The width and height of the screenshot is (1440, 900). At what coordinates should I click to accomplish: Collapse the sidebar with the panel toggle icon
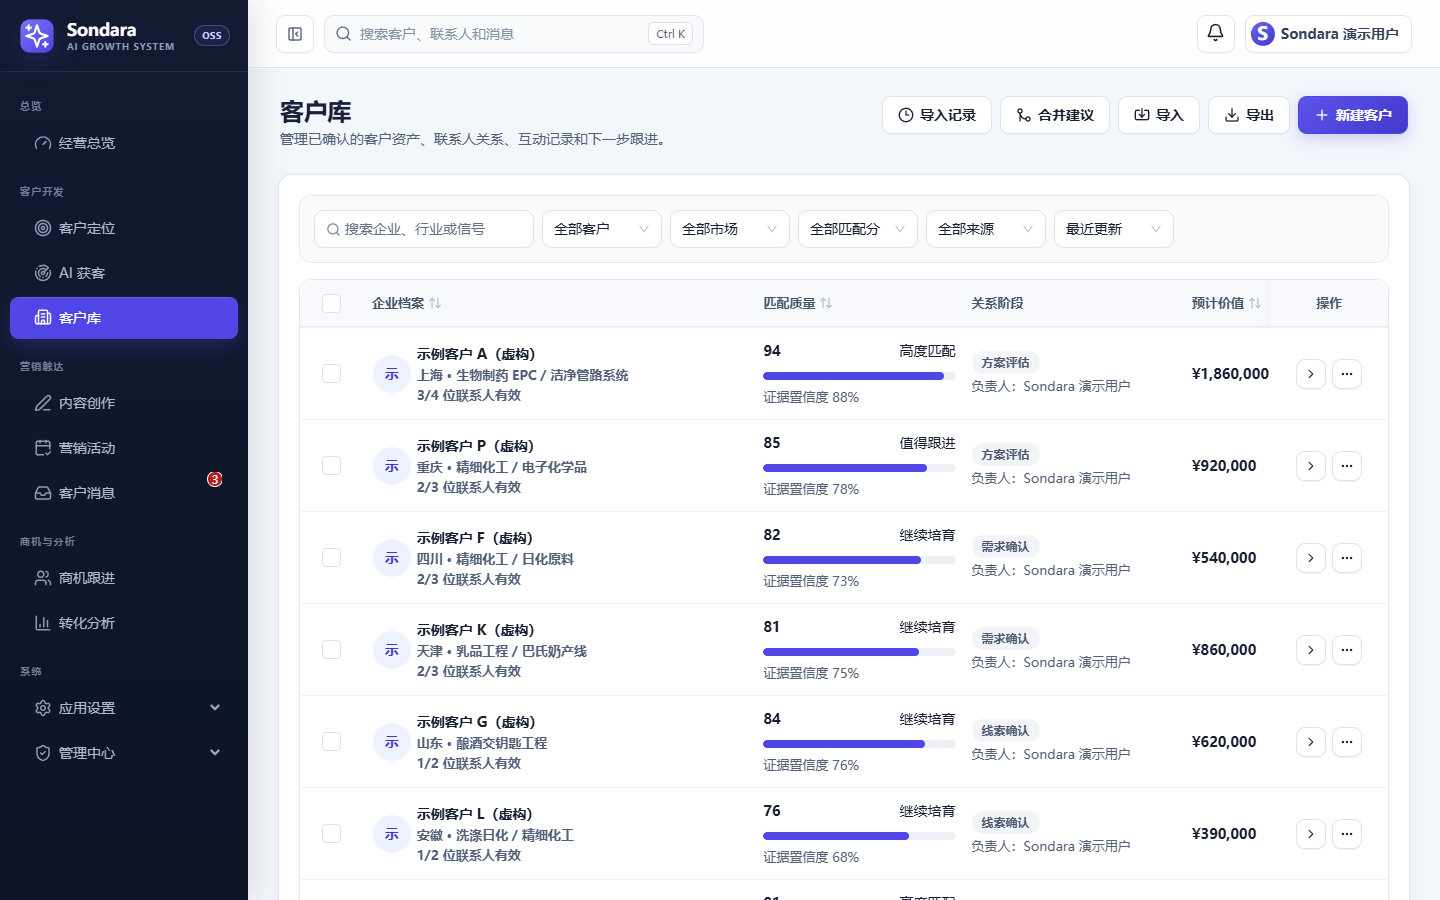pos(295,34)
